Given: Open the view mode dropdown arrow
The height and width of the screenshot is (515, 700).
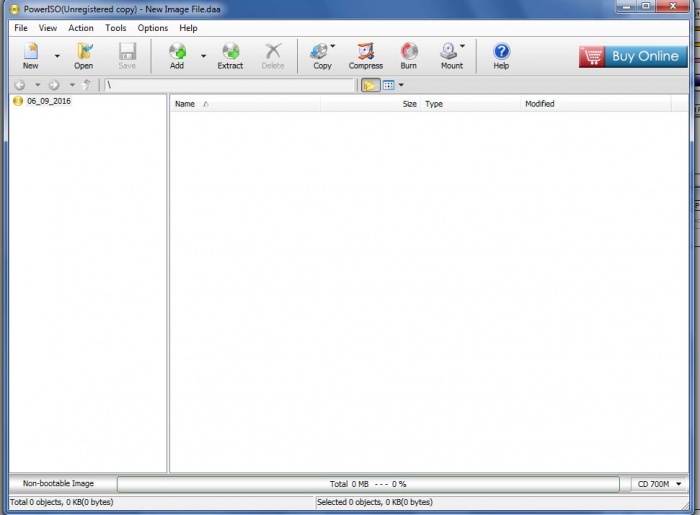Looking at the screenshot, I should 401,86.
